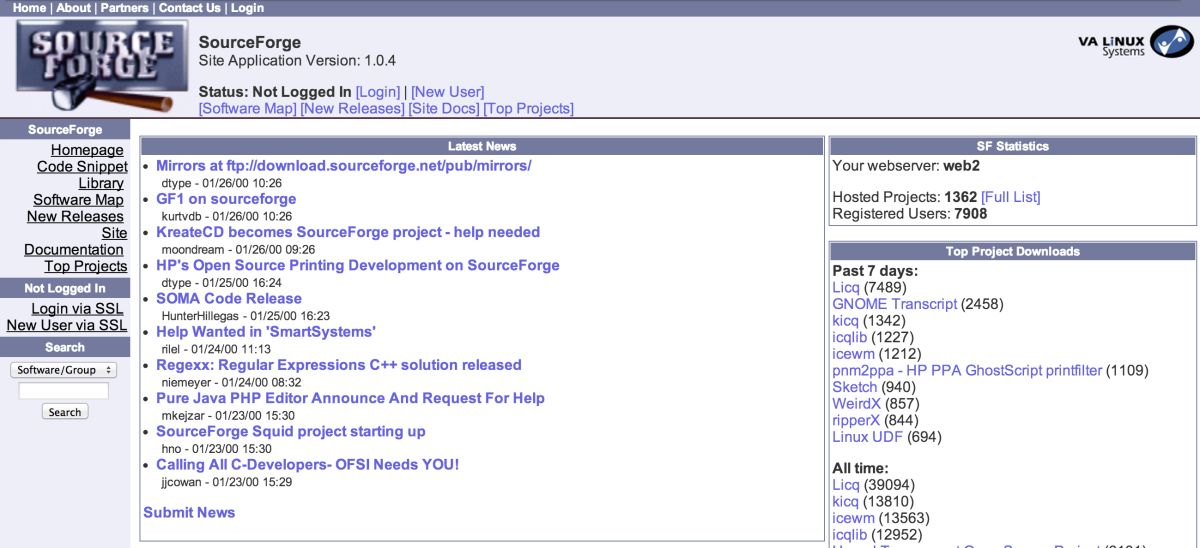The image size is (1200, 548).
Task: Open Help Wanted in 'SmartSystems' news
Action: (266, 331)
